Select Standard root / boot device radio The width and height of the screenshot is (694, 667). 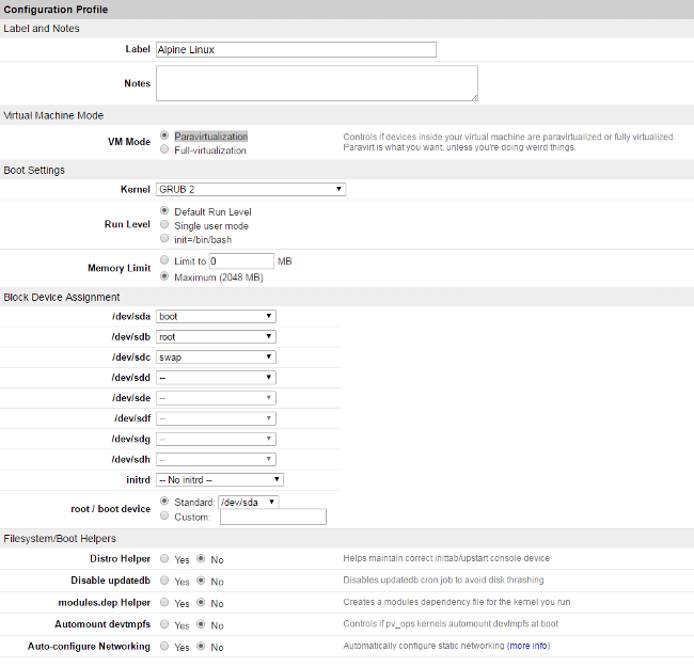[x=164, y=501]
